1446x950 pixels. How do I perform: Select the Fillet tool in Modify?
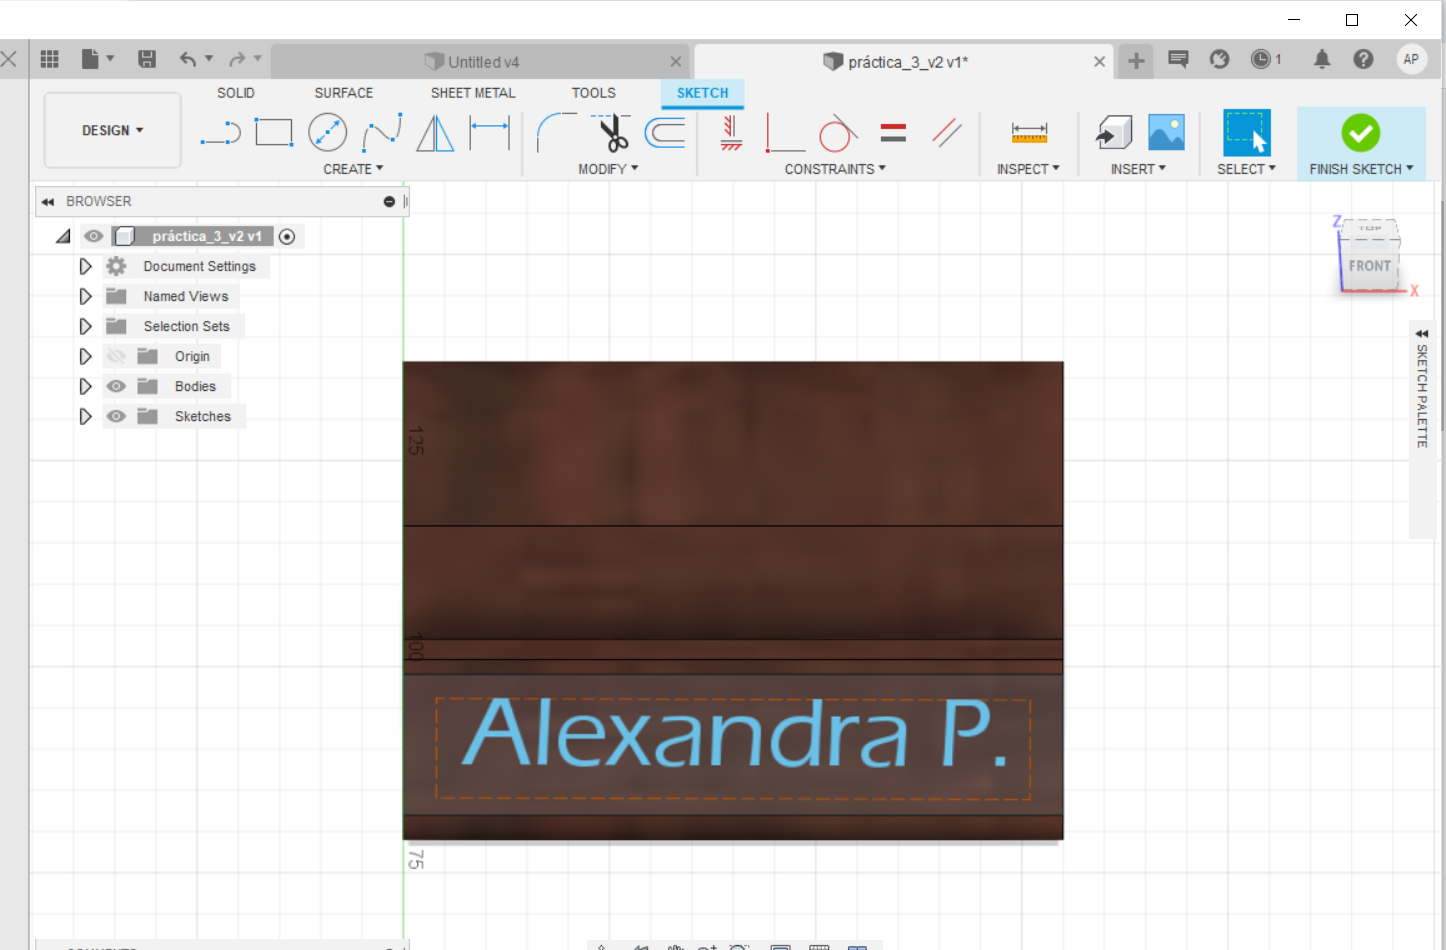556,132
